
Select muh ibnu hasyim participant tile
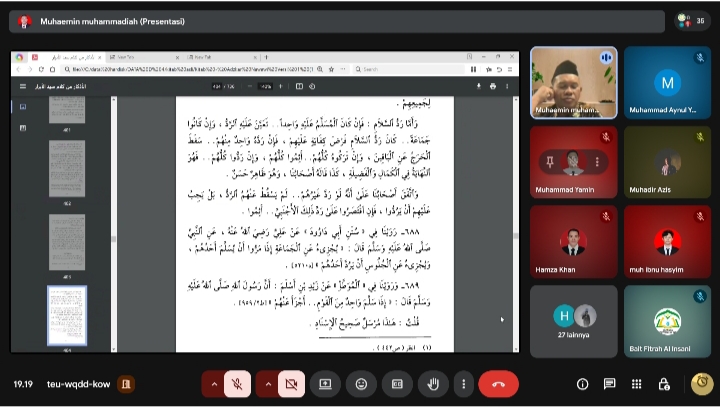tap(667, 242)
